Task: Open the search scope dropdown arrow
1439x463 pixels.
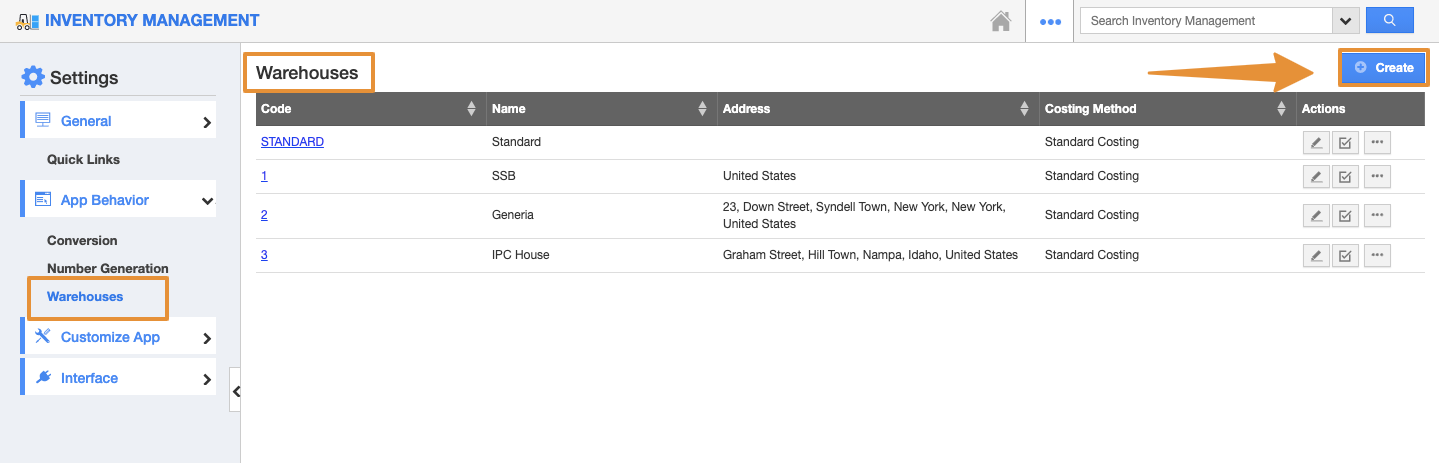Action: point(1346,21)
